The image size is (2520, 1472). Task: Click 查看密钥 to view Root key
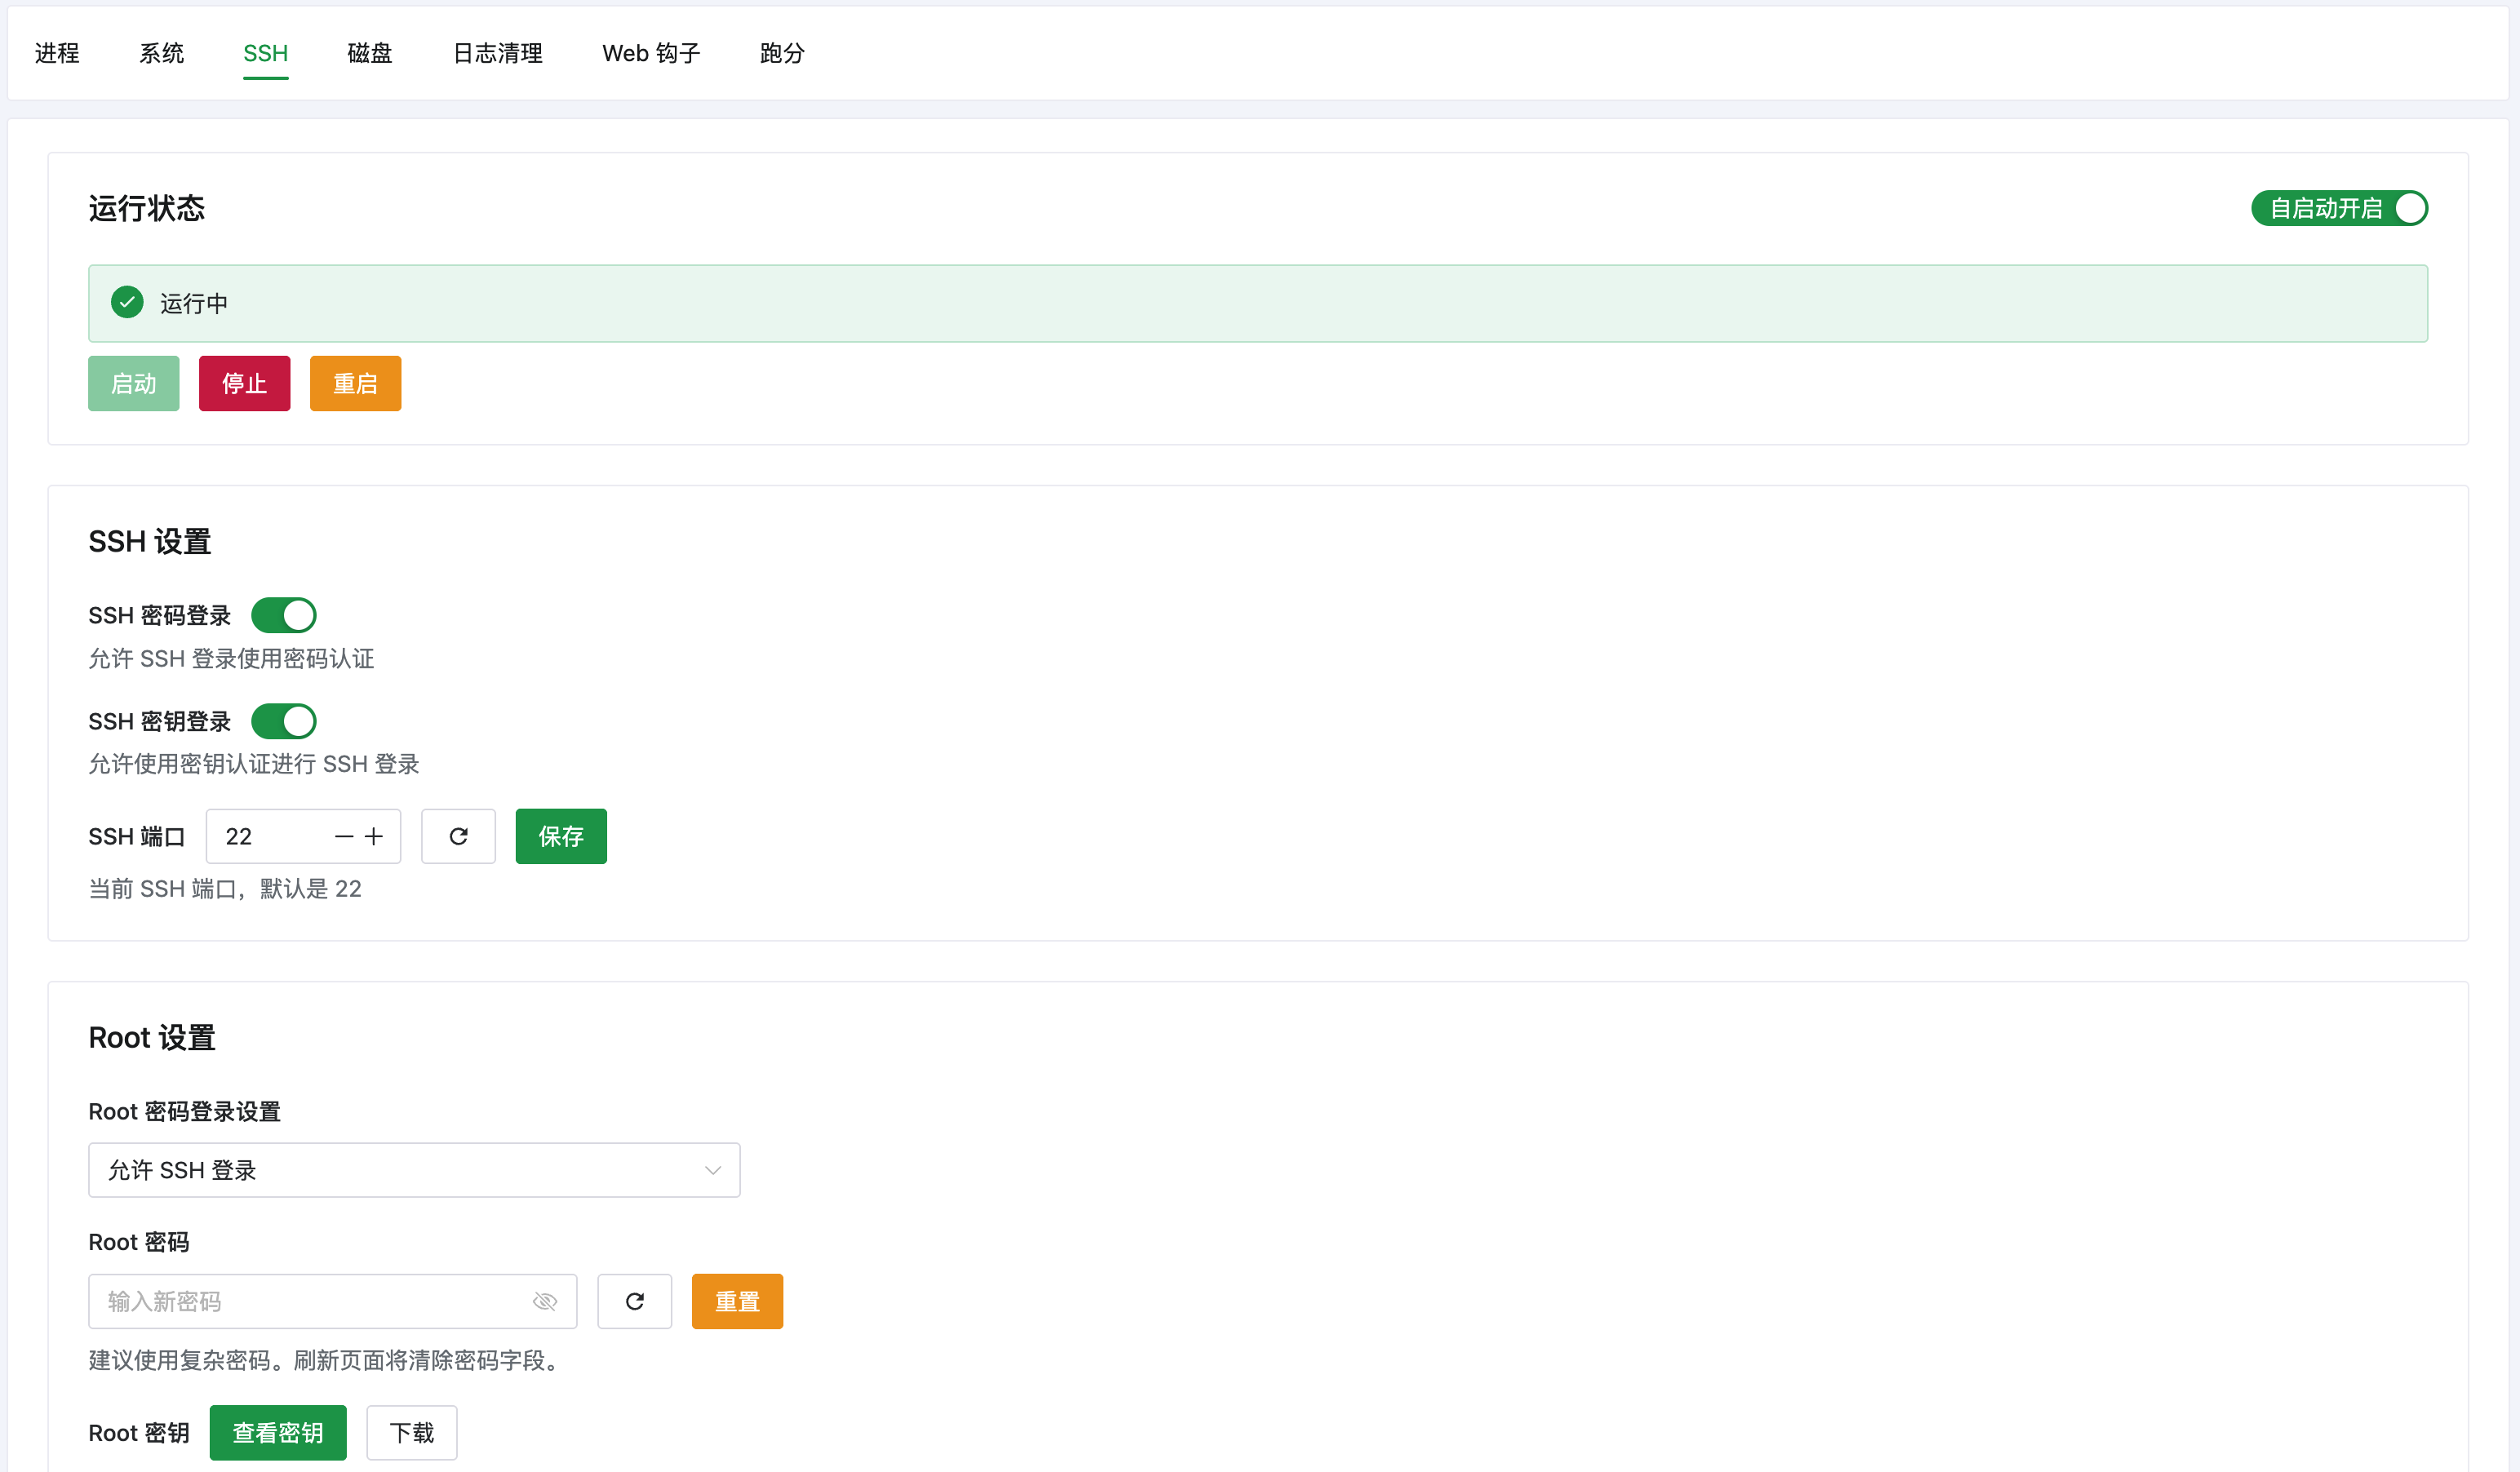point(278,1432)
